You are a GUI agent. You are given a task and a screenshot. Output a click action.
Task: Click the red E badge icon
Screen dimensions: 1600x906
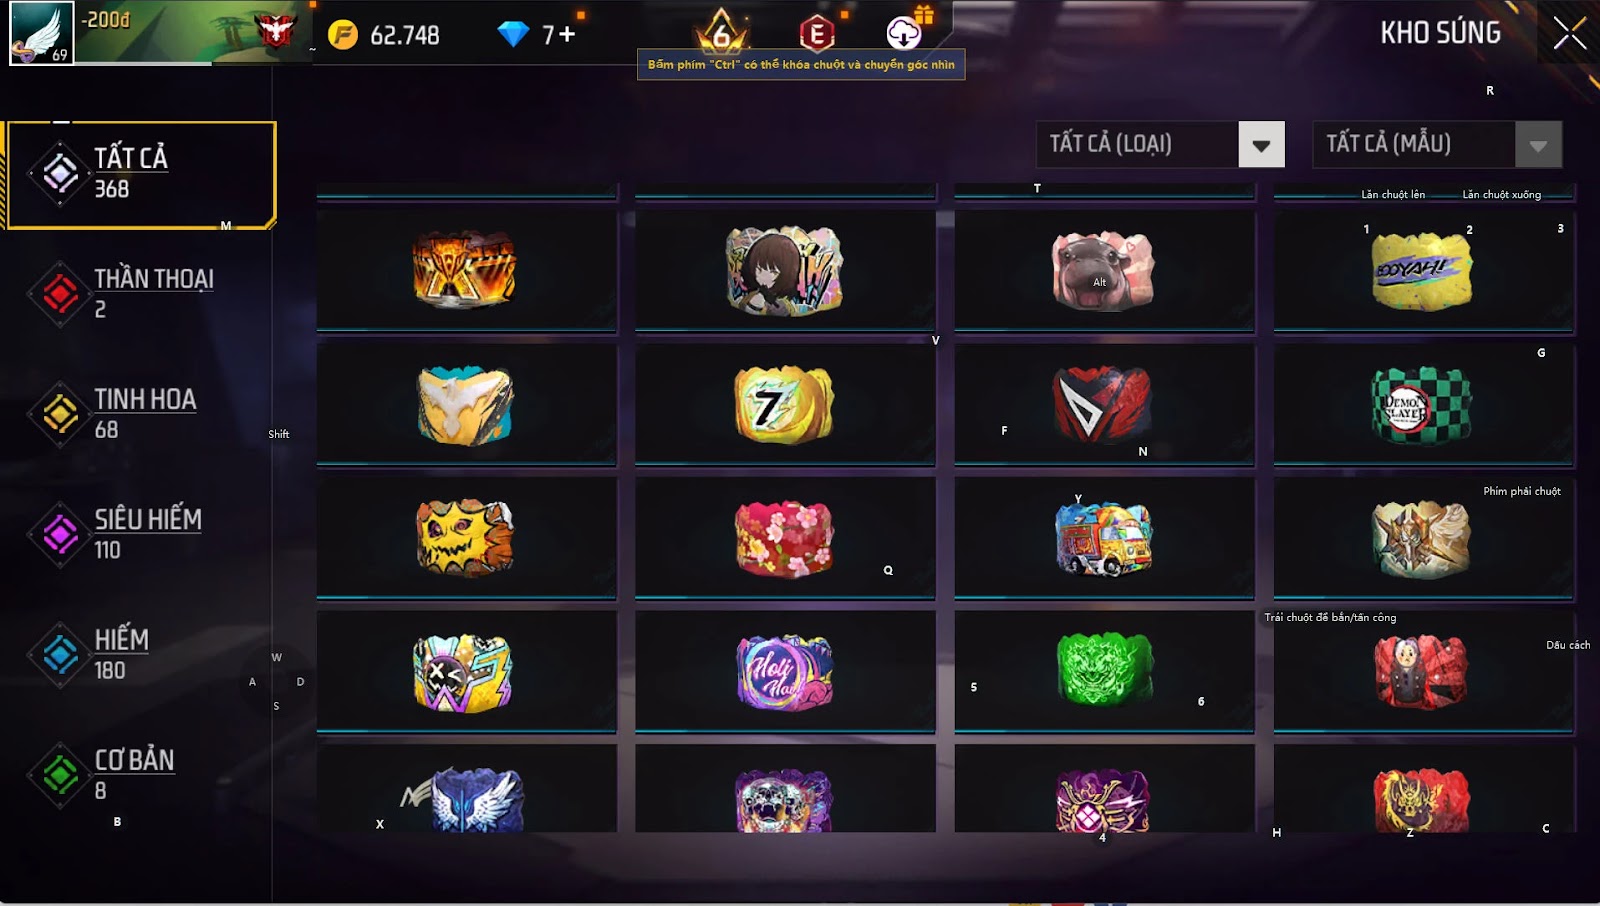click(x=817, y=33)
